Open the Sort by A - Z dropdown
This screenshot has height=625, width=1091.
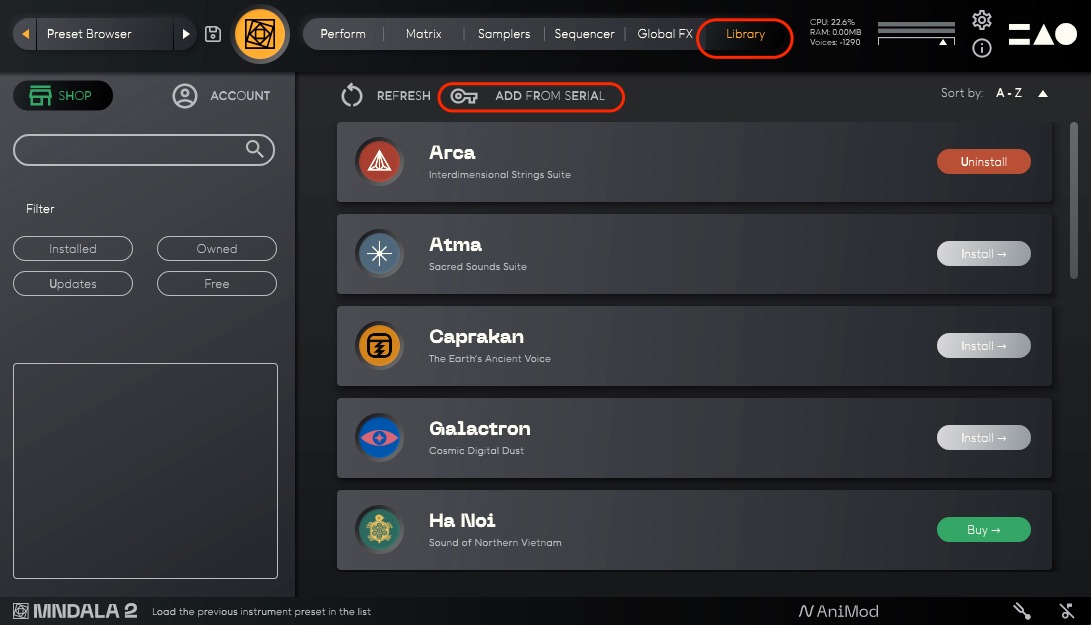[x=1009, y=93]
